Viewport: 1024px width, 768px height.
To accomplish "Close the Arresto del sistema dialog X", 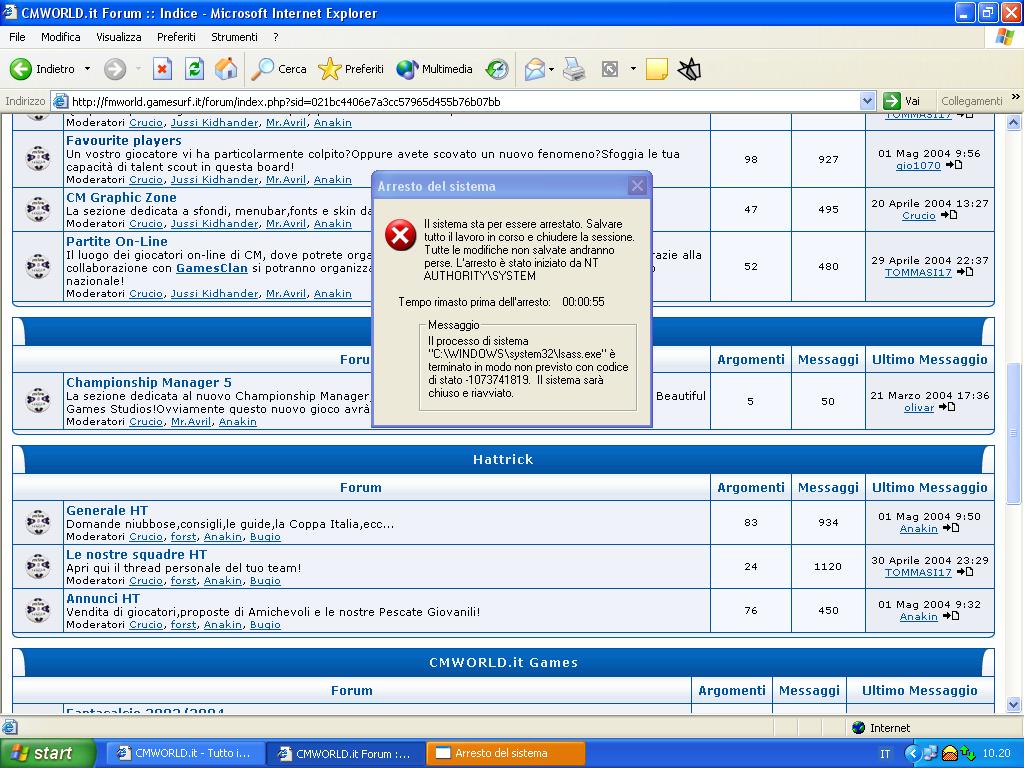I will coord(637,186).
